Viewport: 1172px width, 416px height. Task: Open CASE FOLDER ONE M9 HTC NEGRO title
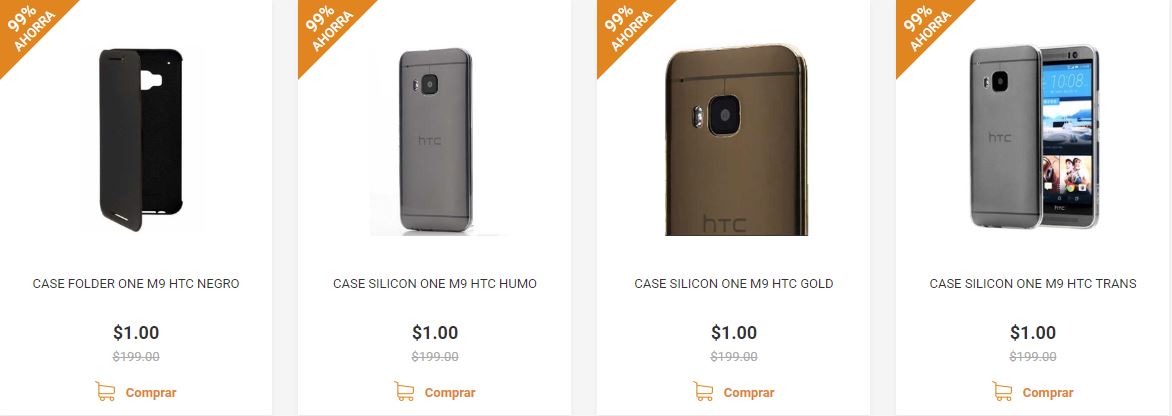136,284
